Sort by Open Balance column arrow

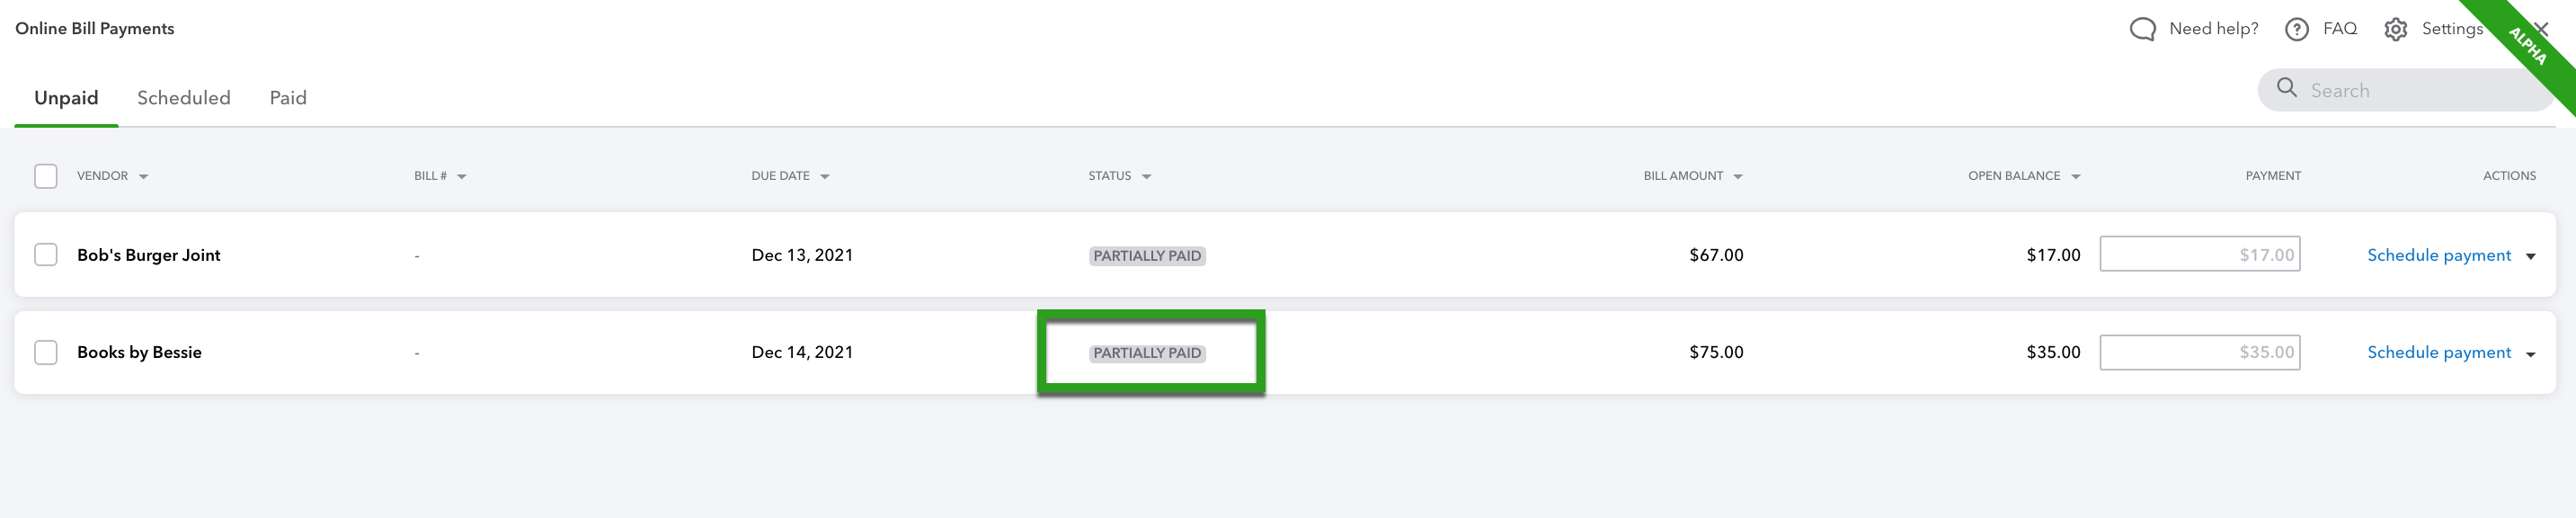click(x=2076, y=177)
